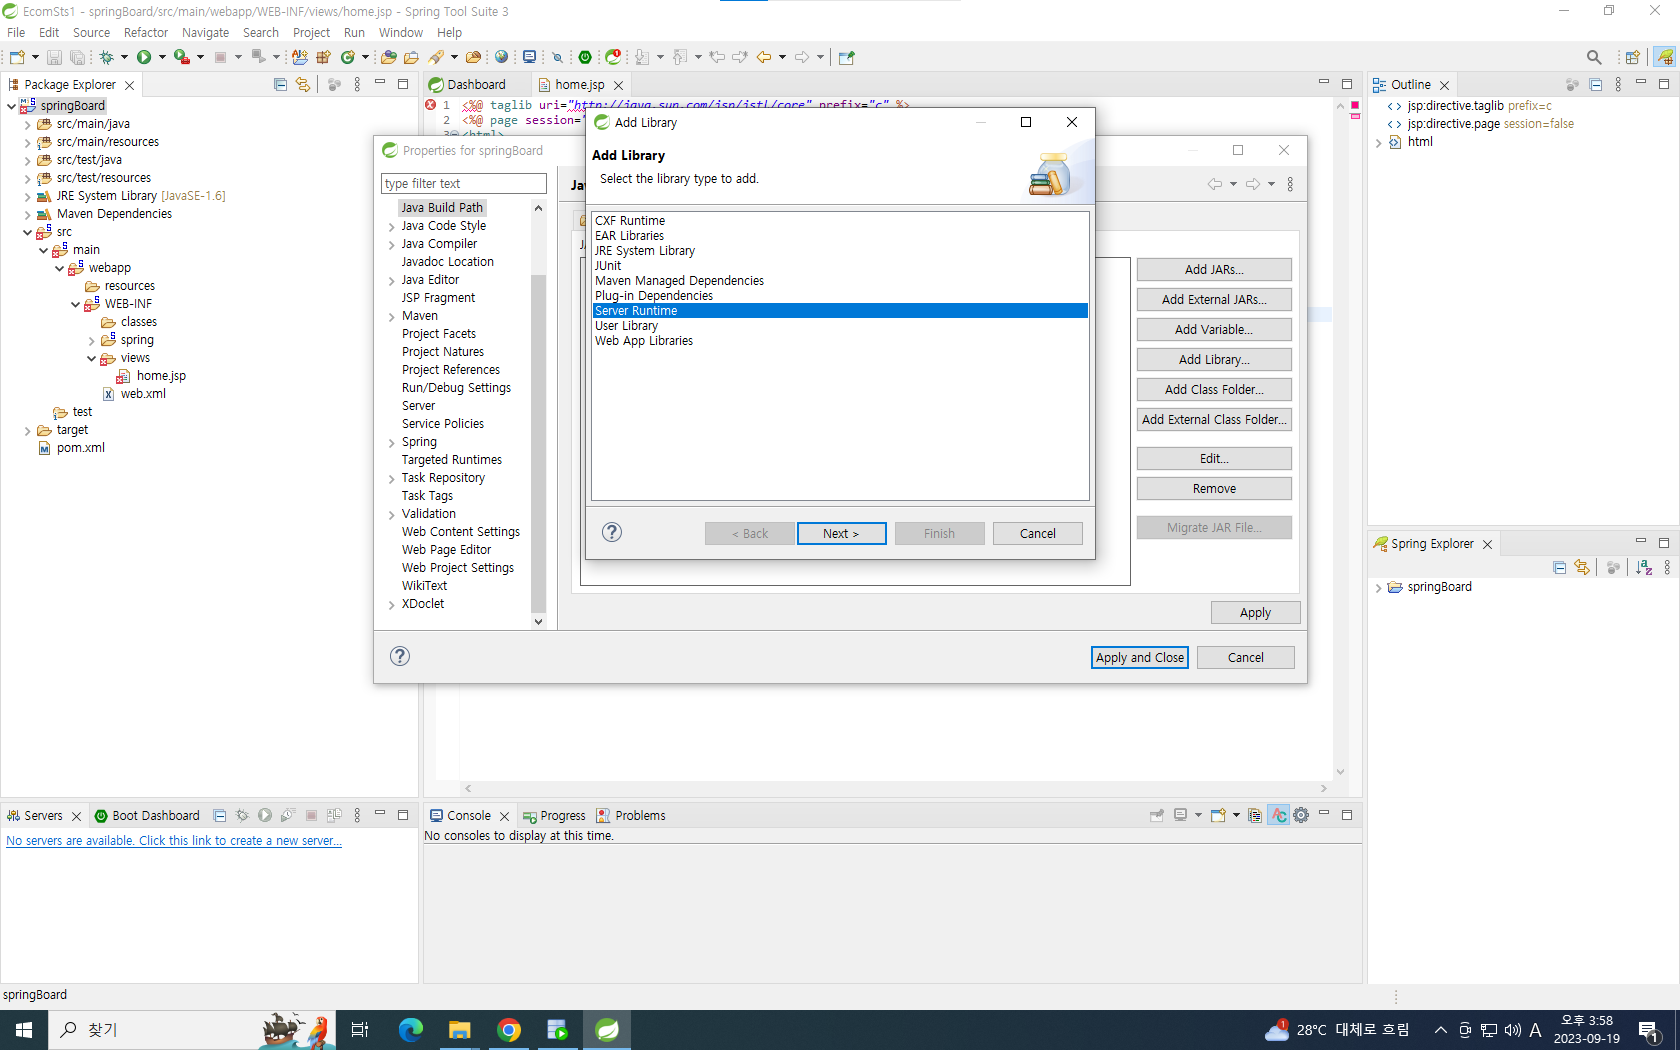Select Web App Libraries in library list

tap(840, 341)
